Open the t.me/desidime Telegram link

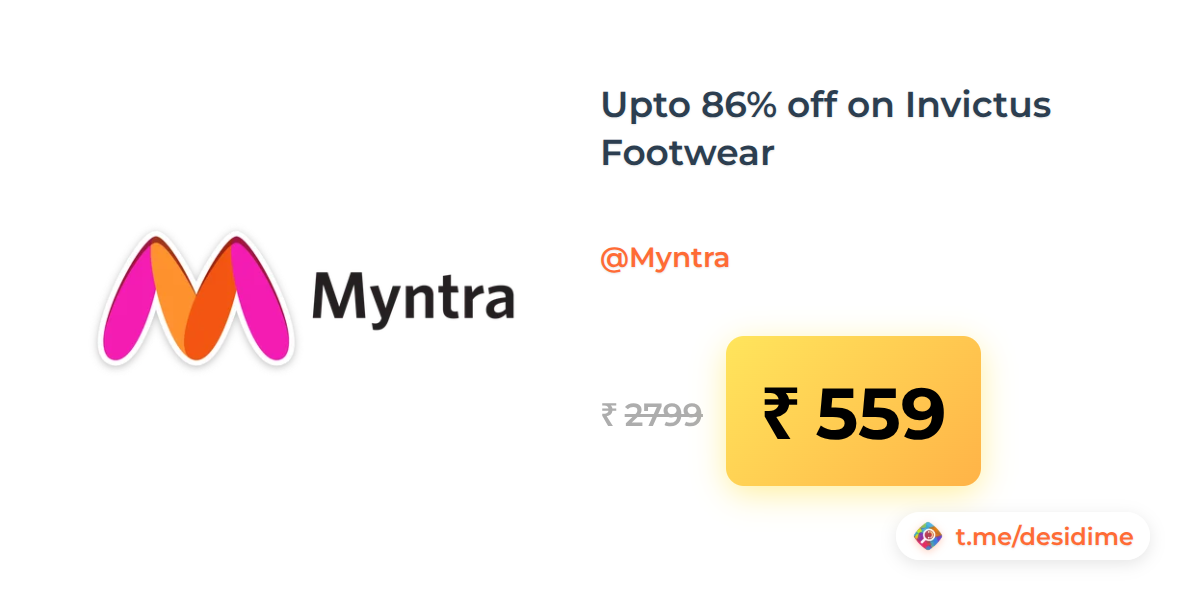[x=1044, y=537]
